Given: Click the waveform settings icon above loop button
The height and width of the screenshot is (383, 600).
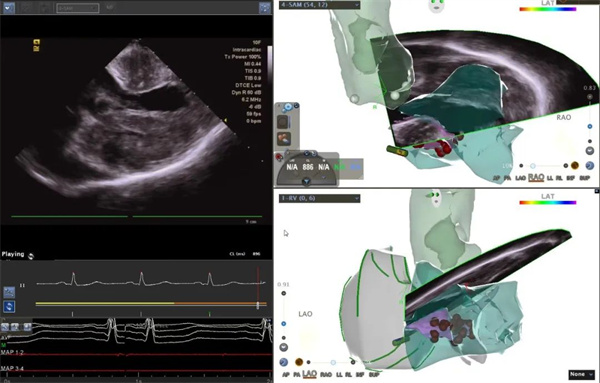Looking at the screenshot, I should [x=9, y=292].
